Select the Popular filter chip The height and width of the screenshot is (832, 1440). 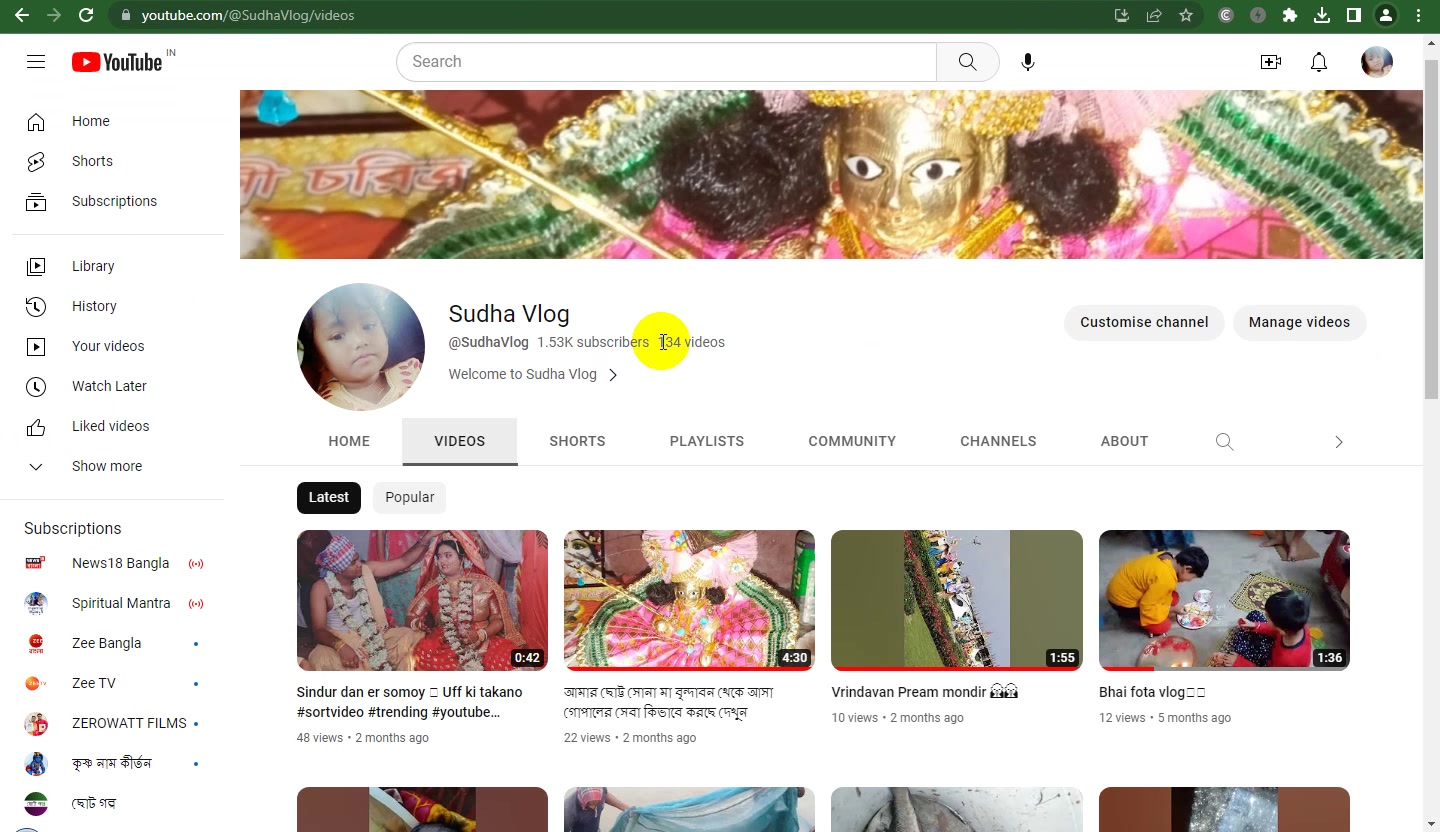(410, 497)
